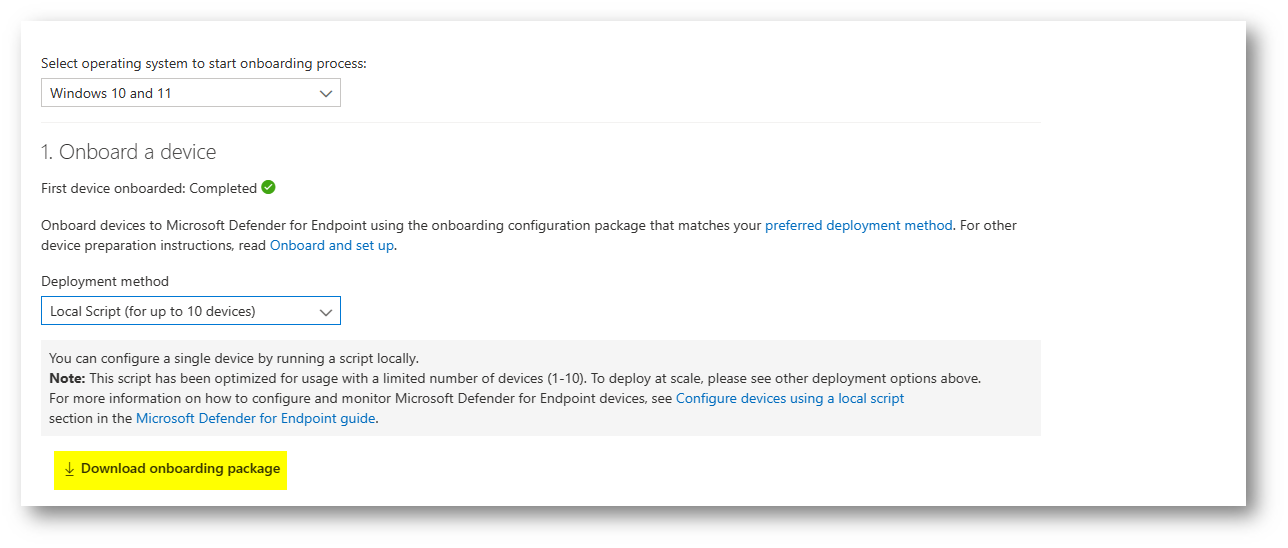
Task: Open the Local Script deployment method dropdown
Action: pyautogui.click(x=190, y=311)
